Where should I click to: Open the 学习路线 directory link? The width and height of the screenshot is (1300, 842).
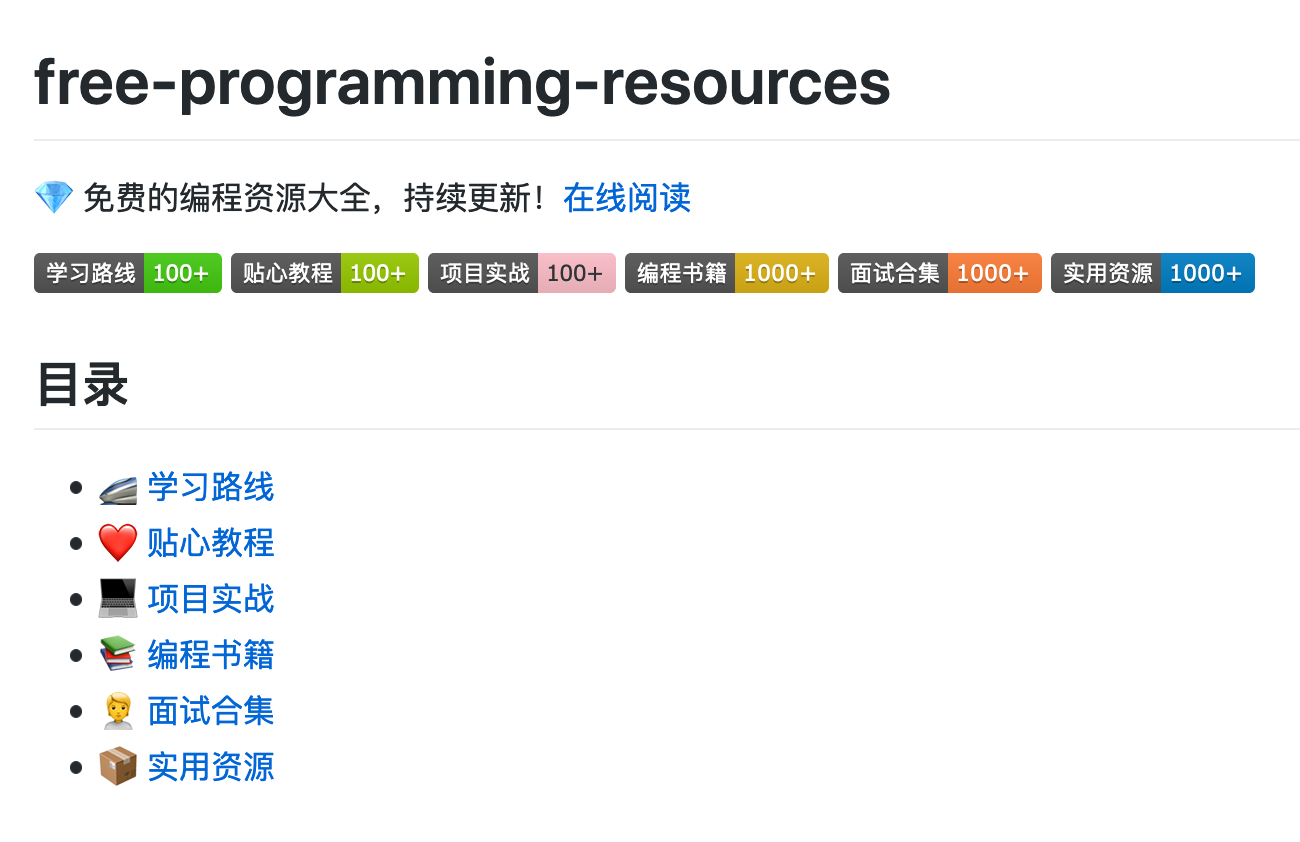pyautogui.click(x=211, y=488)
